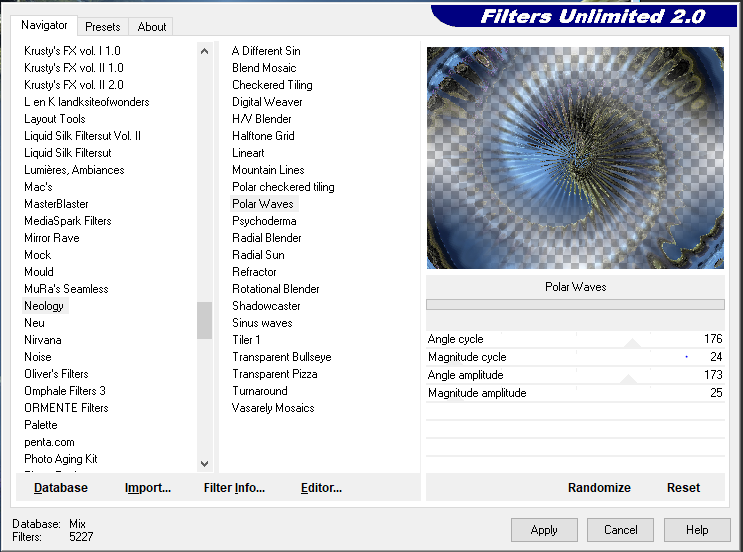Click the Polar Waves preview image
The height and width of the screenshot is (552, 743).
point(575,158)
